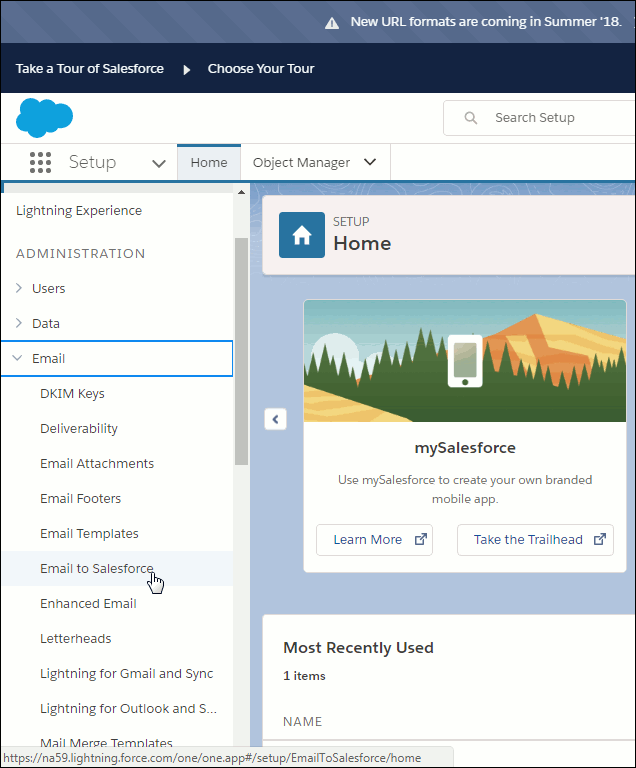636x768 pixels.
Task: Click the search magnifier icon
Action: coord(470,118)
